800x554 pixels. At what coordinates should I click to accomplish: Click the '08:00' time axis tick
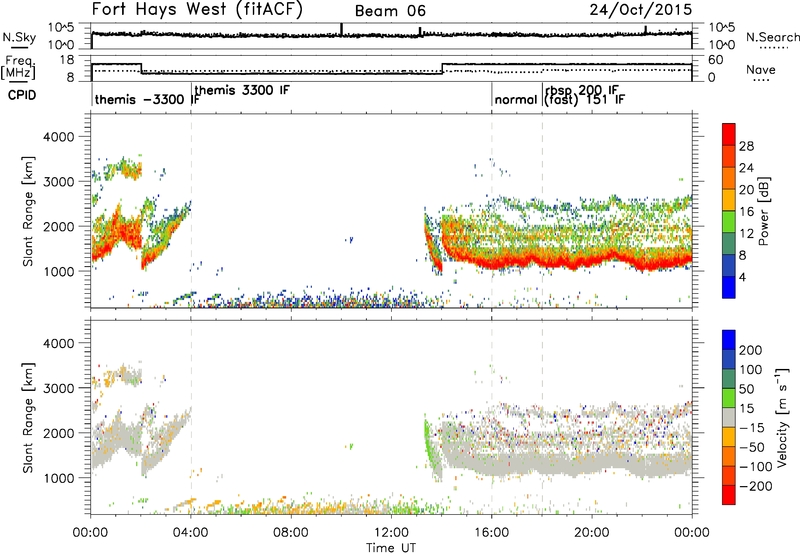(291, 533)
